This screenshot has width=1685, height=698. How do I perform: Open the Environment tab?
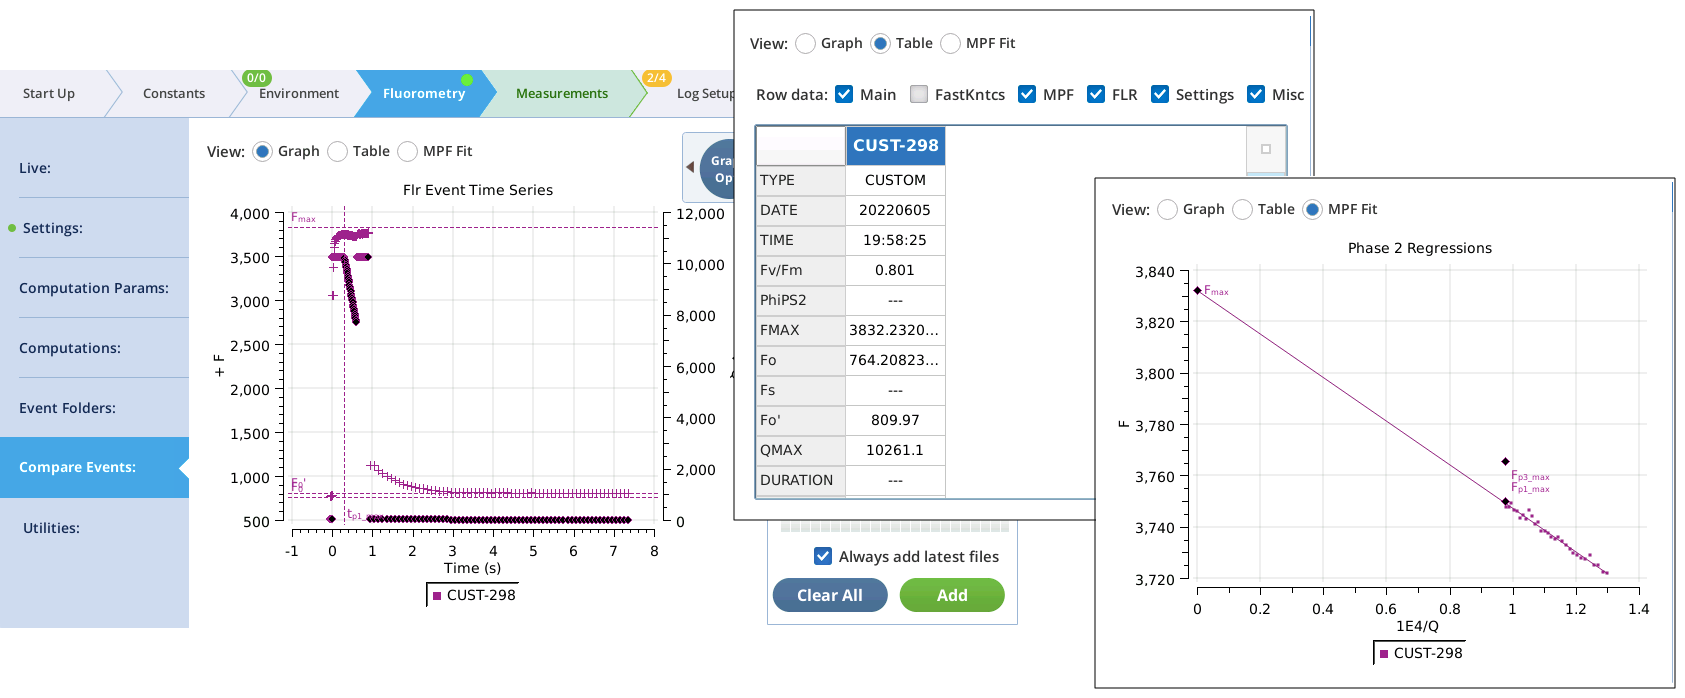coord(299,94)
